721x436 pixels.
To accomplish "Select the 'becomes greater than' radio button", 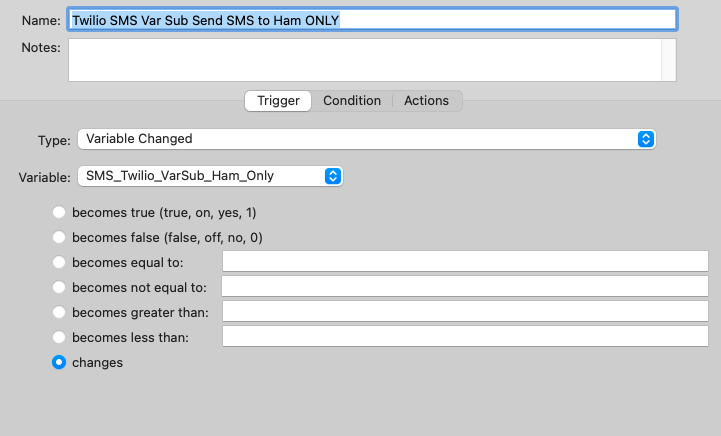I will 59,312.
